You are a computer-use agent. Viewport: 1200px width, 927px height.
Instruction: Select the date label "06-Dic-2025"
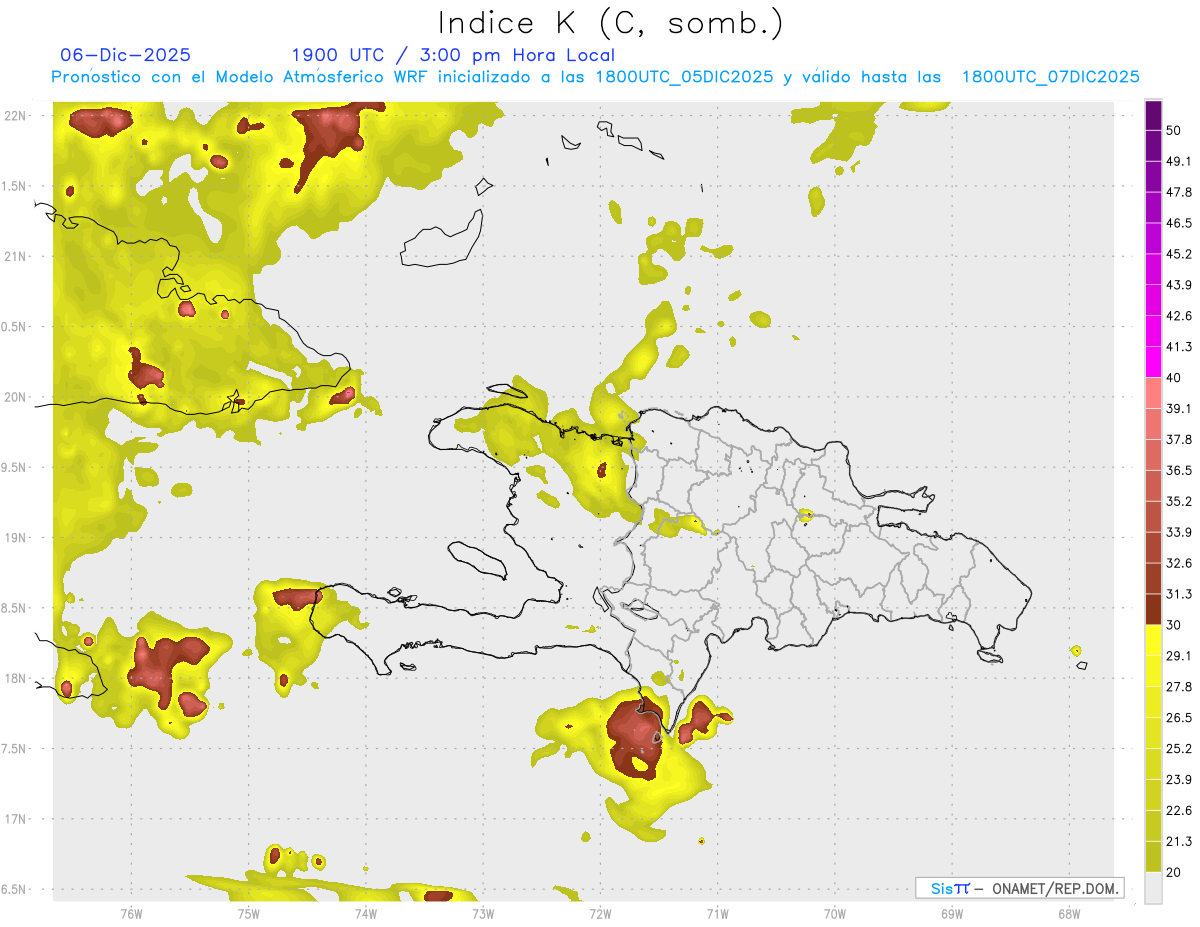point(126,55)
